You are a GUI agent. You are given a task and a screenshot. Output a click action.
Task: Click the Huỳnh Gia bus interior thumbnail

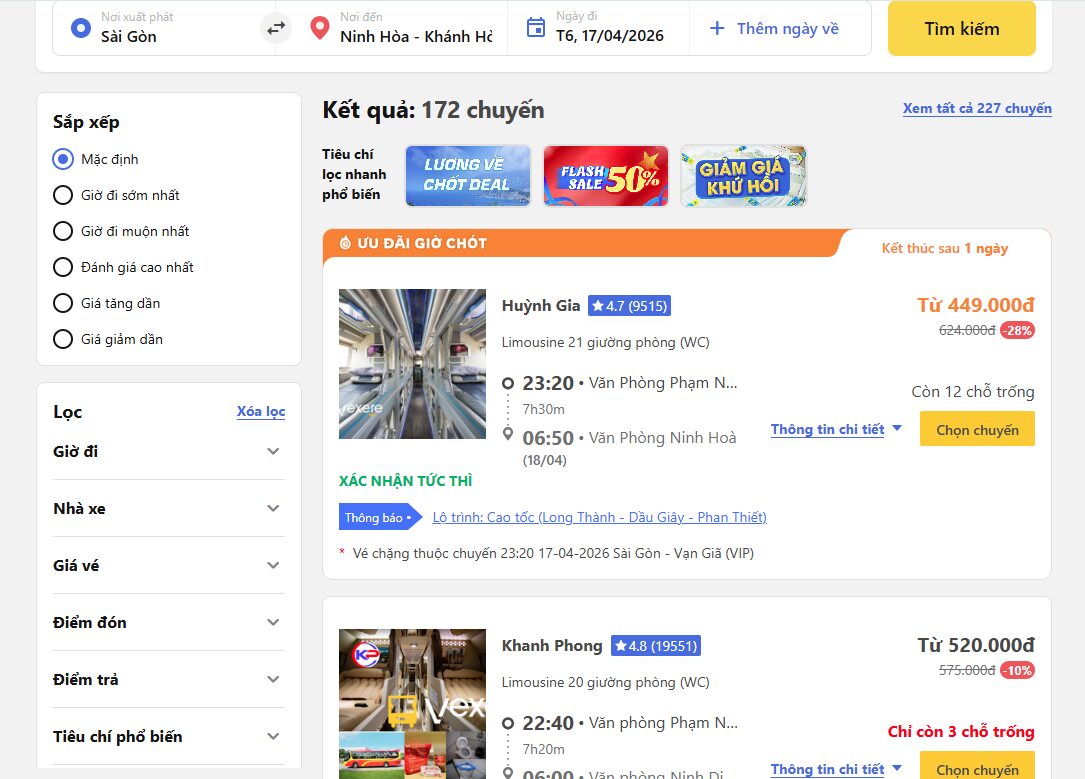click(x=412, y=364)
